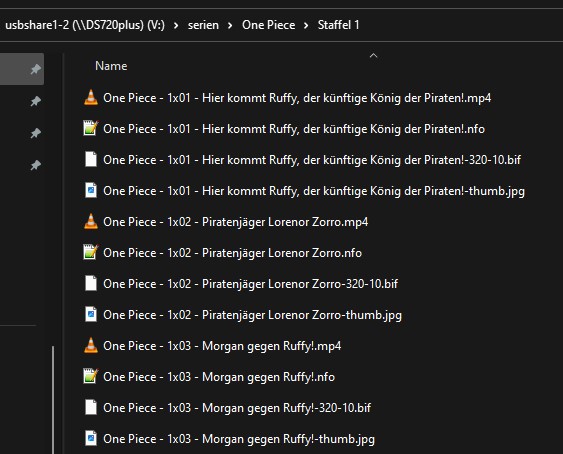The image size is (563, 454).
Task: Click the second pin icon in sidebar
Action: coord(36,101)
